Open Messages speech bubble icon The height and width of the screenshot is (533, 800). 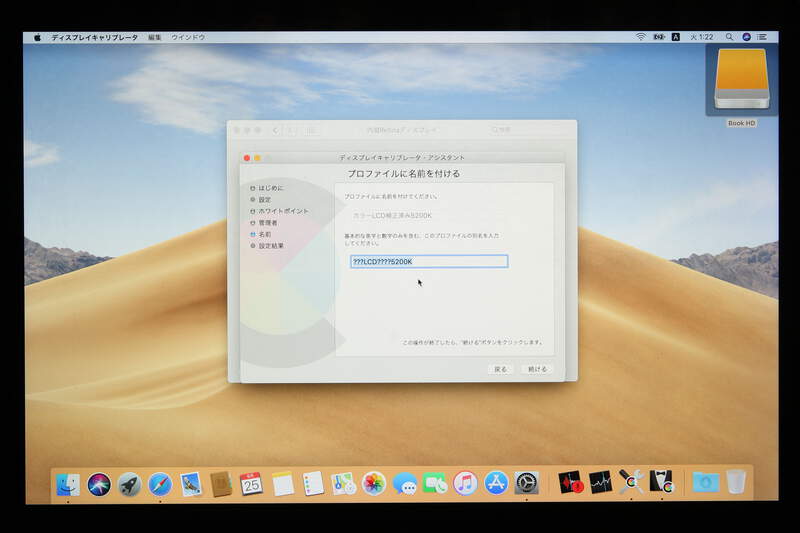405,484
